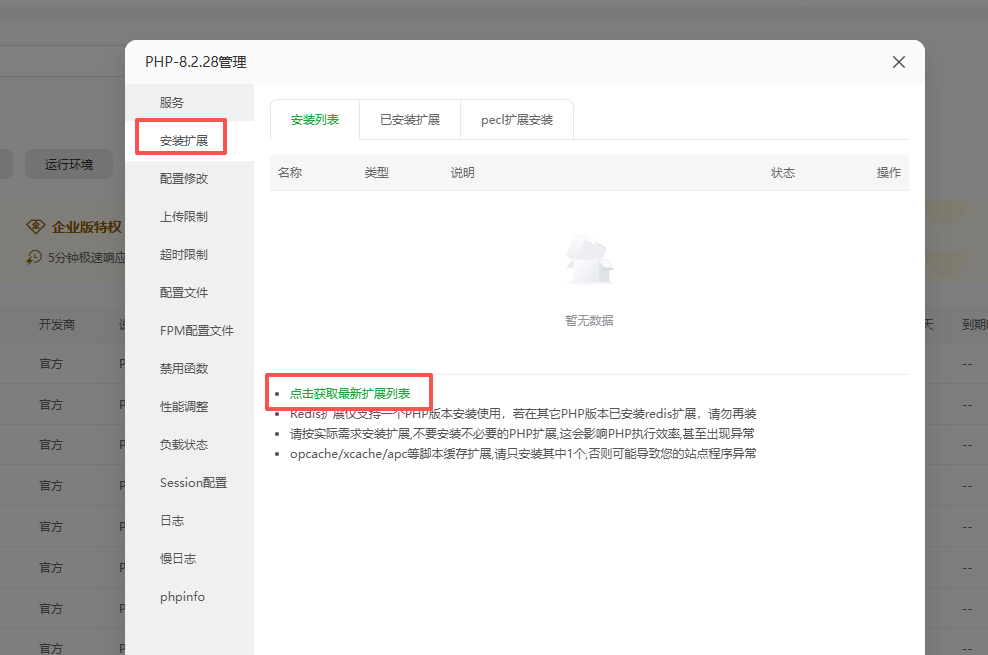
Task: Open 超时限制 sidebar item
Action: click(184, 255)
